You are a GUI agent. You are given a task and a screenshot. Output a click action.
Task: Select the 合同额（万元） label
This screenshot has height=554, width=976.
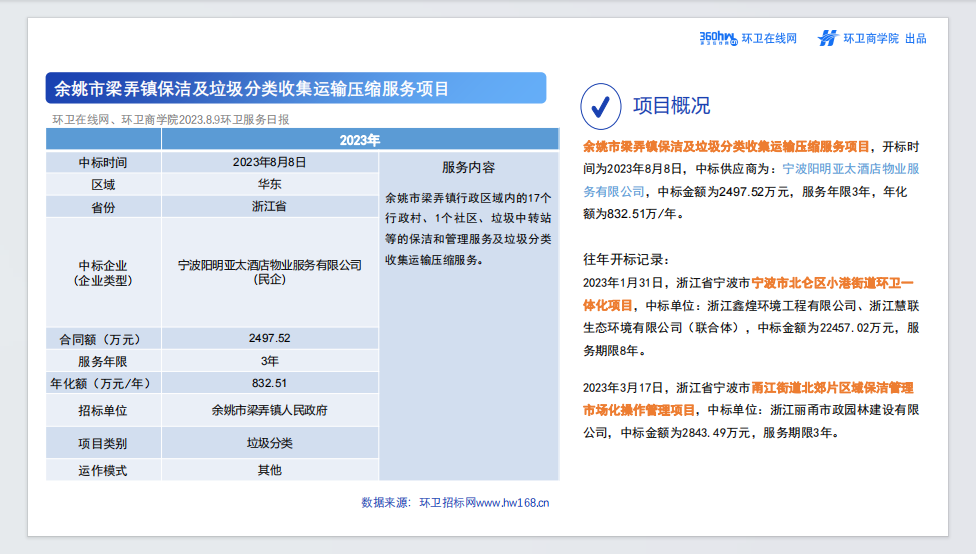pyautogui.click(x=103, y=339)
